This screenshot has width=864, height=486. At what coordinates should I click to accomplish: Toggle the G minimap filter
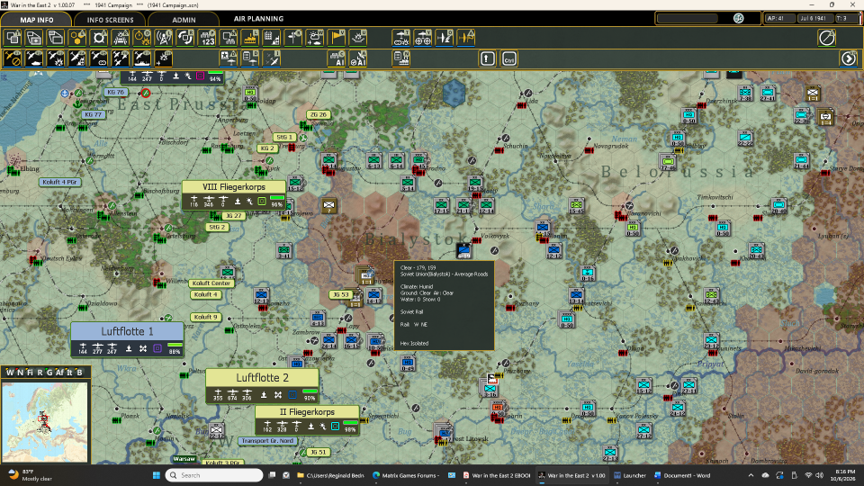(x=49, y=372)
